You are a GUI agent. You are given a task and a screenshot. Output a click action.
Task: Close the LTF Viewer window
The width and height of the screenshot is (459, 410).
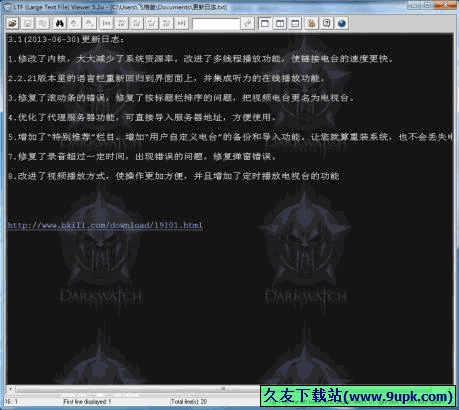click(445, 5)
